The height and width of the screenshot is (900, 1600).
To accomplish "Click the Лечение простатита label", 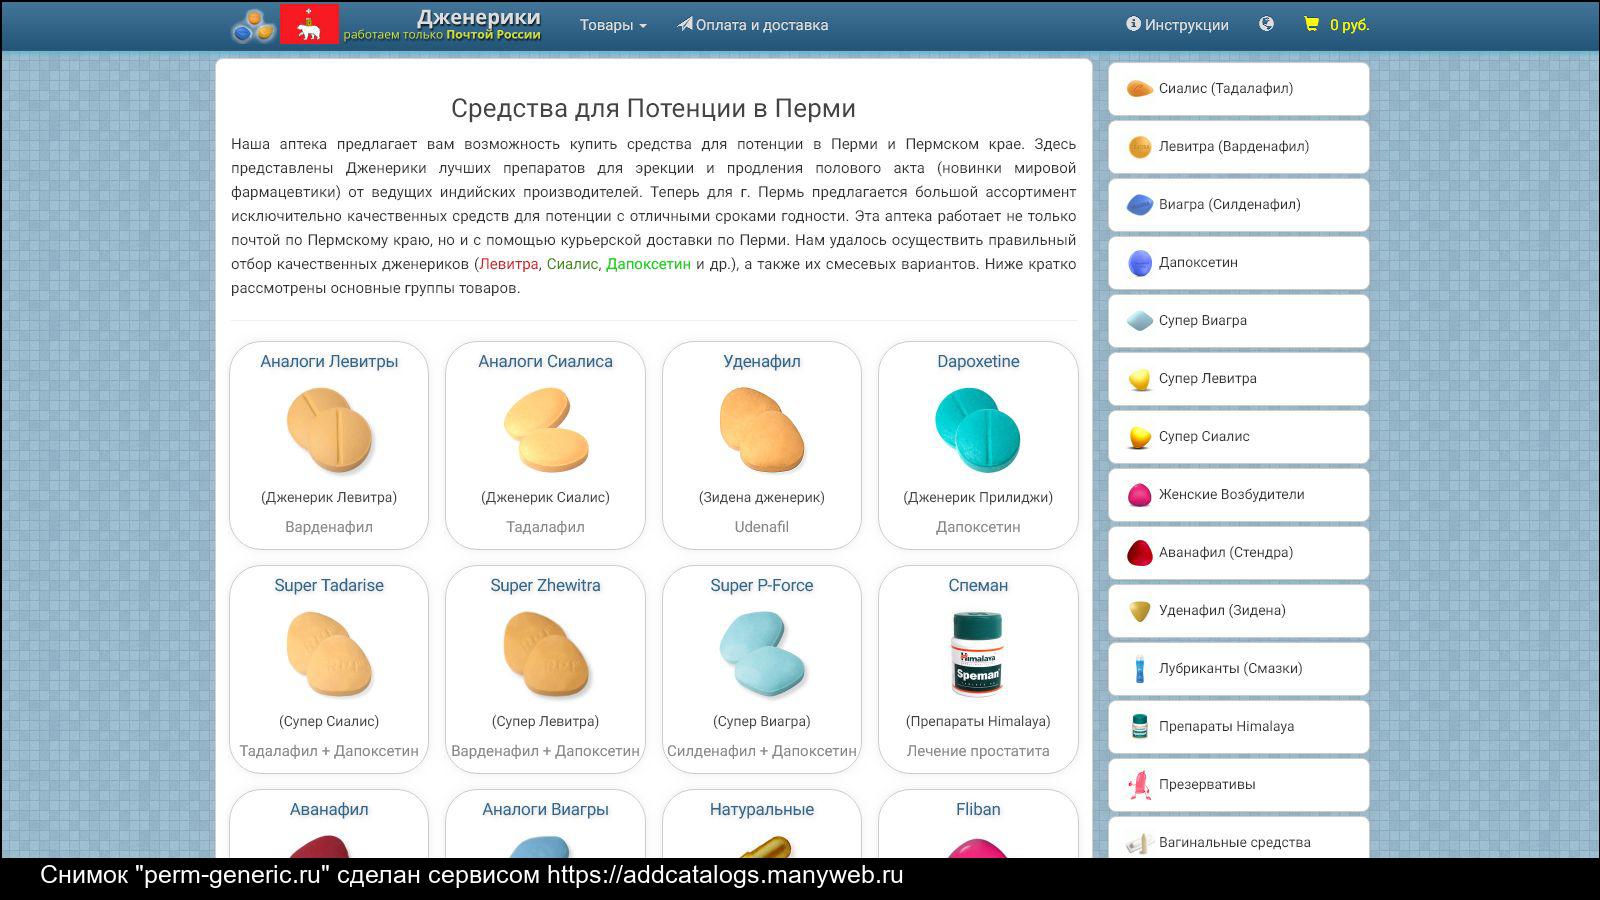I will point(978,751).
